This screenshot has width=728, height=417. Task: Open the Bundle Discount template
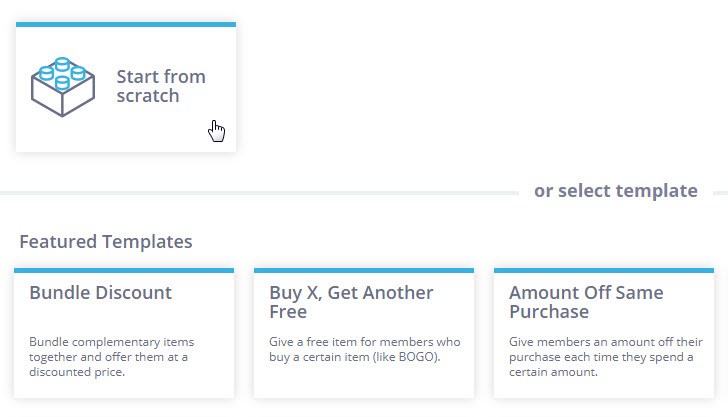click(x=124, y=333)
